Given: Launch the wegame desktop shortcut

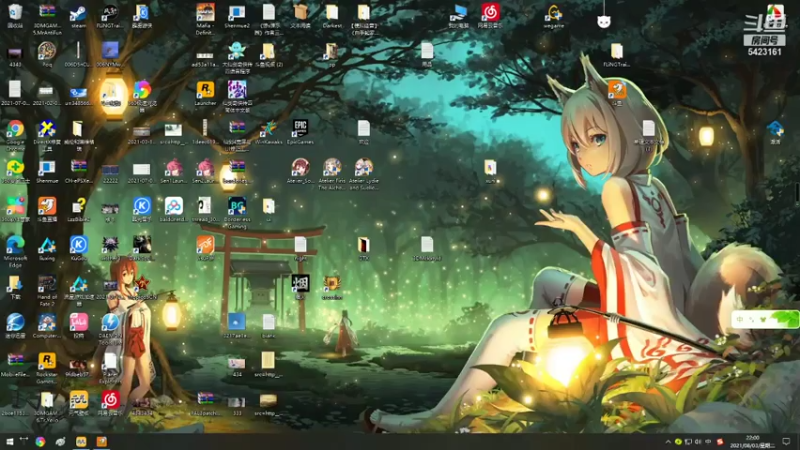Looking at the screenshot, I should (x=554, y=15).
